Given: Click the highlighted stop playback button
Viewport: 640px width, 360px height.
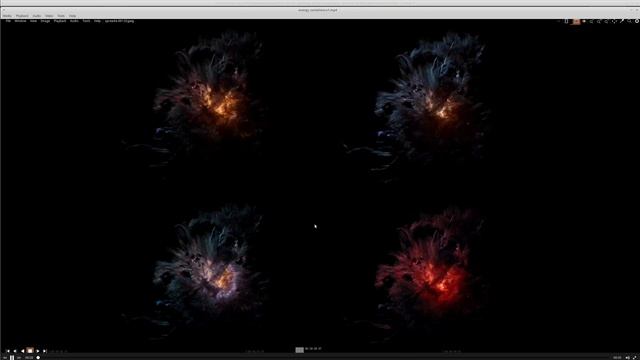Looking at the screenshot, I should [x=30, y=351].
